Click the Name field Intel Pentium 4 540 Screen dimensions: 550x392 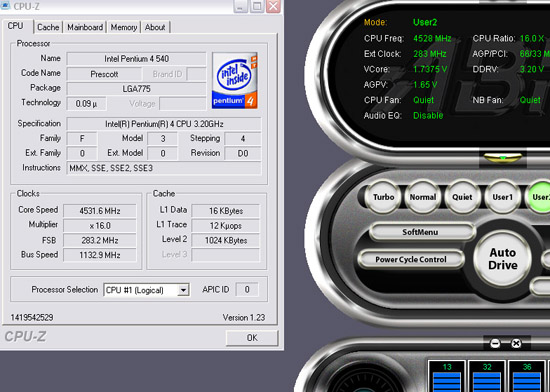[136, 59]
